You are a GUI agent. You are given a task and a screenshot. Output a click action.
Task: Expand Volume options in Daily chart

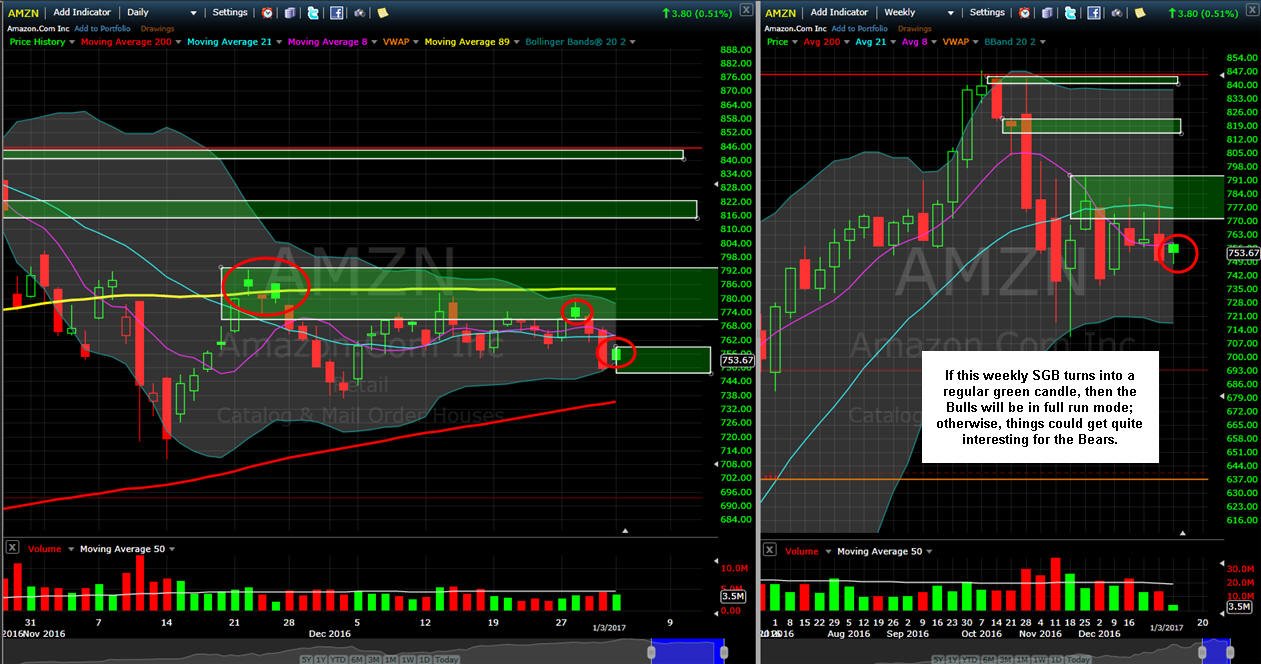coord(71,549)
